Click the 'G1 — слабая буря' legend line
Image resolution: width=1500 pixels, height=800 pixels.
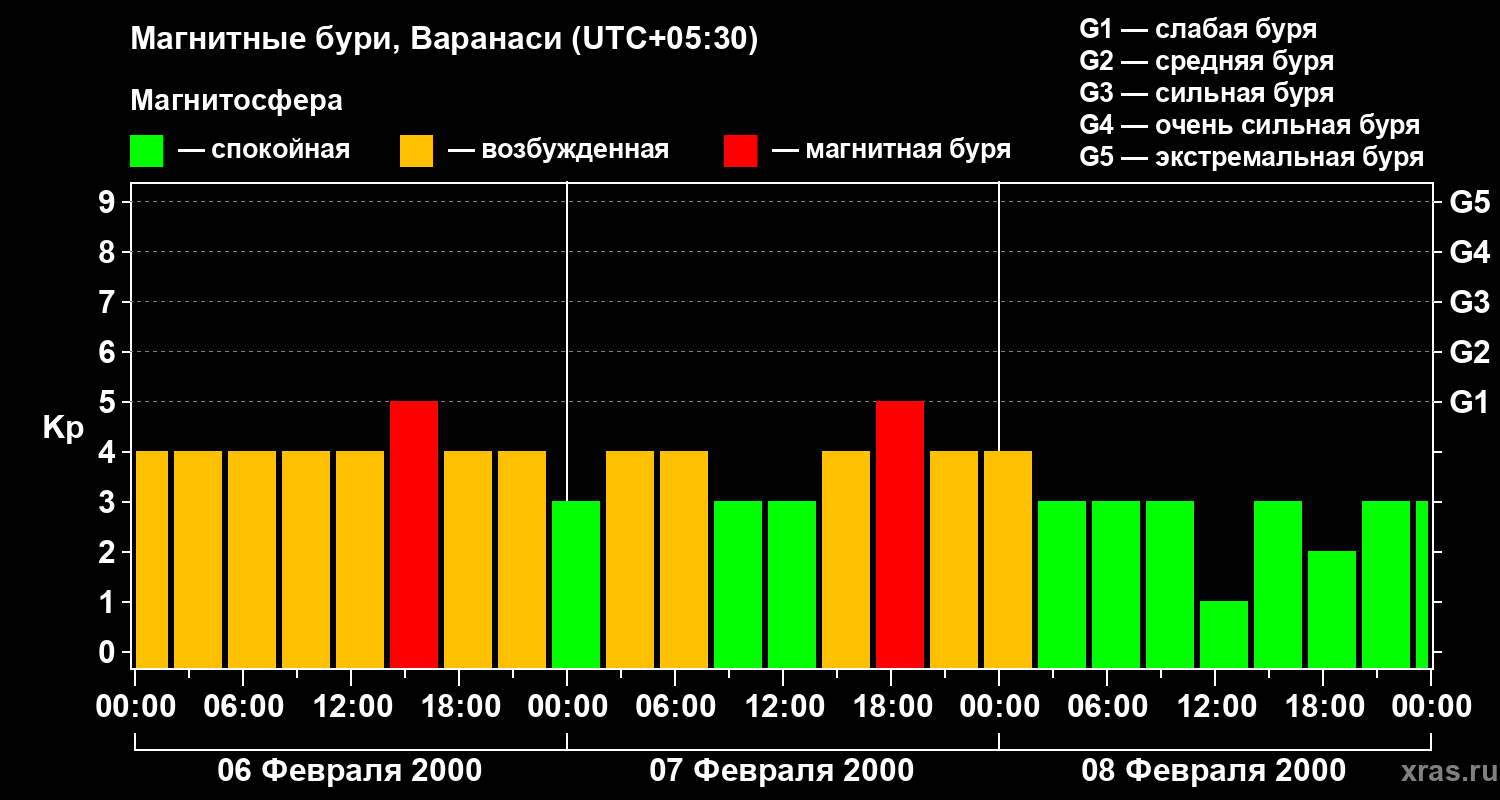tap(1198, 29)
